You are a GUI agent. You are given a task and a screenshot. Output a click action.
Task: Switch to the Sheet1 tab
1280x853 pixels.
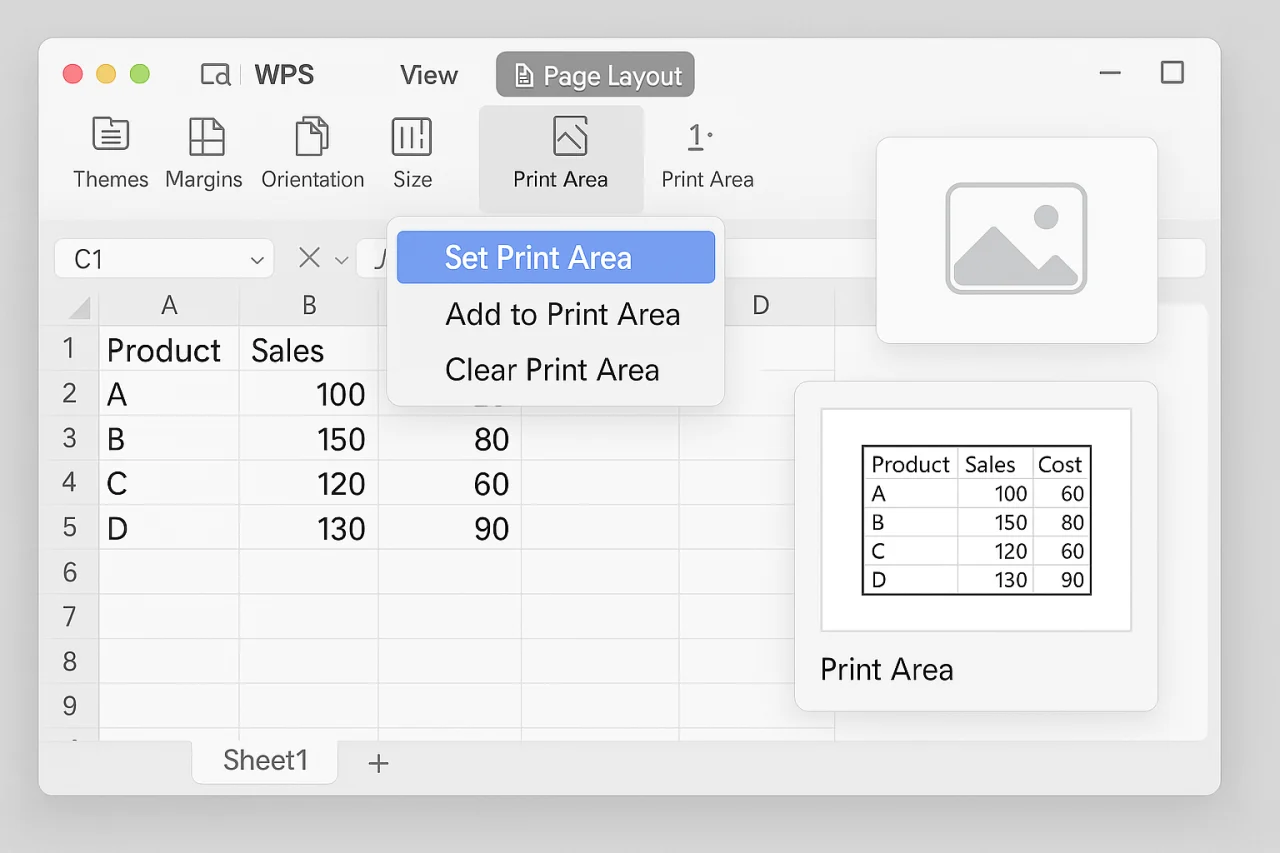(x=265, y=761)
